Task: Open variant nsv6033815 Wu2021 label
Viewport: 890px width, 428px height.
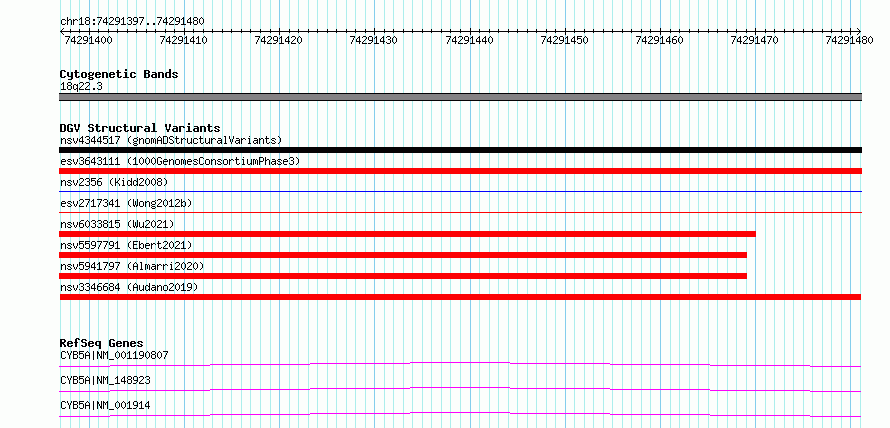Action: 117,224
